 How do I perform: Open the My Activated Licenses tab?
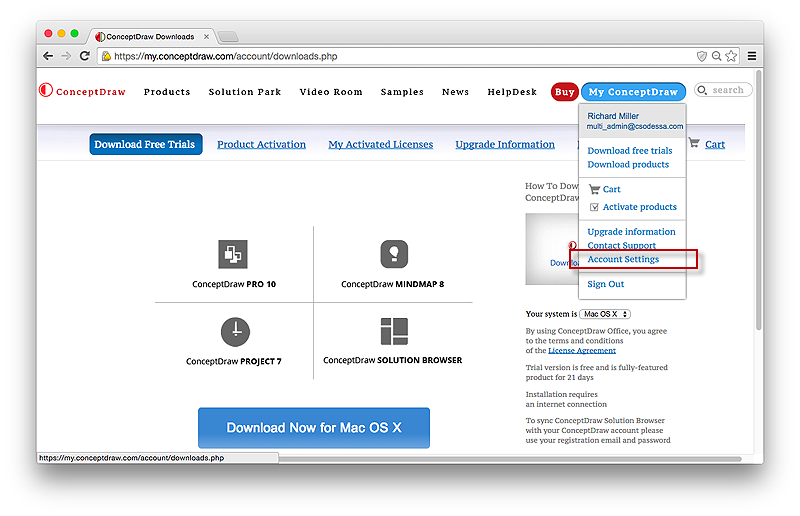[381, 144]
